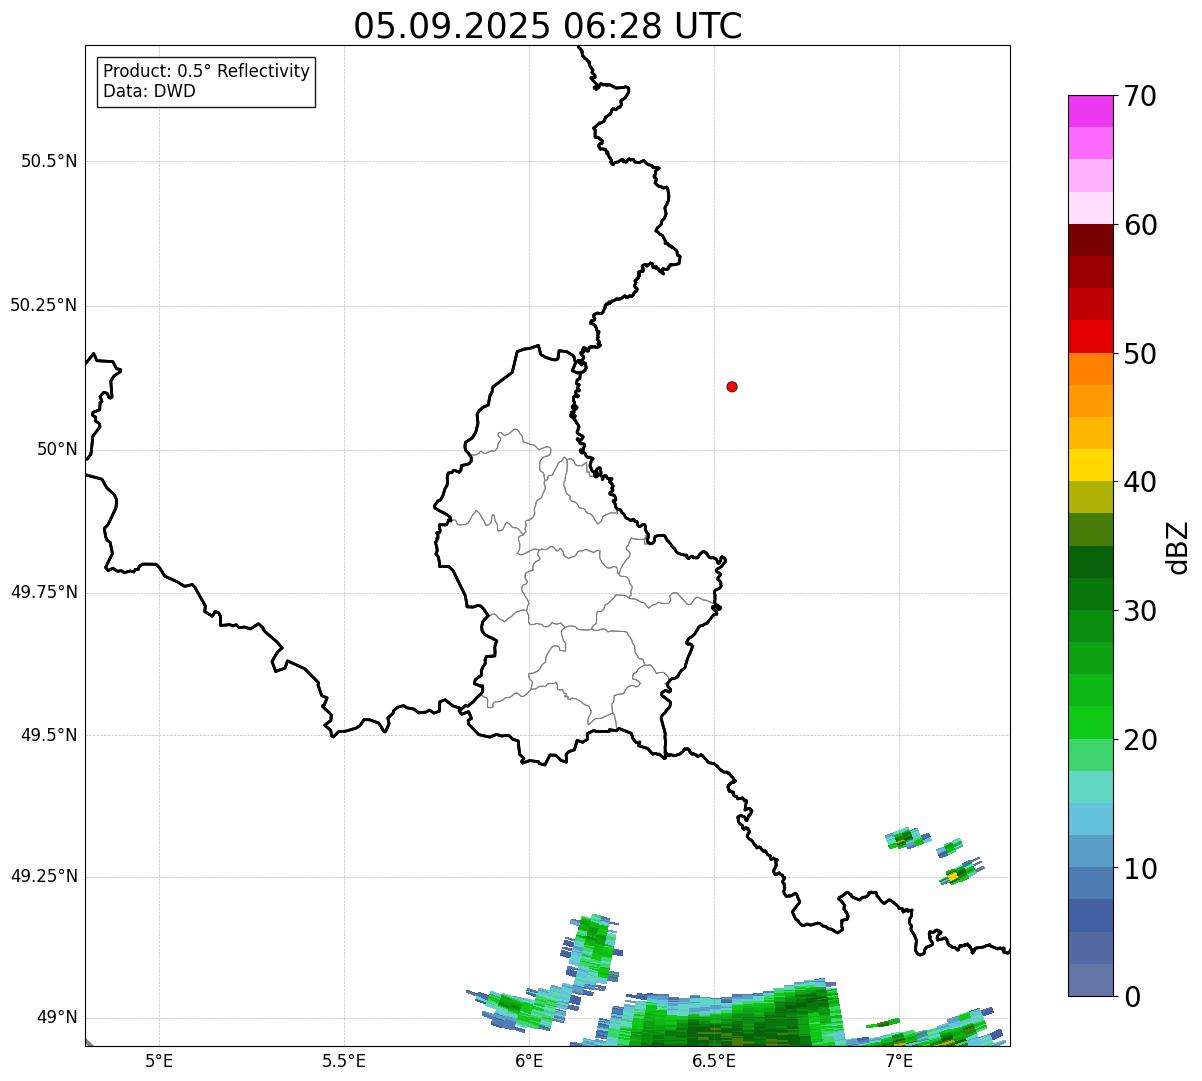The height and width of the screenshot is (1081, 1202).
Task: Click the colorbar 20 tick label
Action: pos(1140,740)
